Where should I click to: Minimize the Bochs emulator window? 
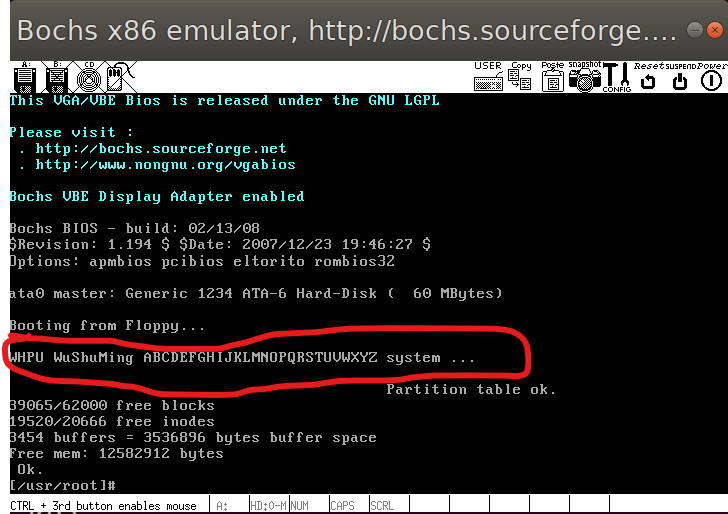pos(695,31)
